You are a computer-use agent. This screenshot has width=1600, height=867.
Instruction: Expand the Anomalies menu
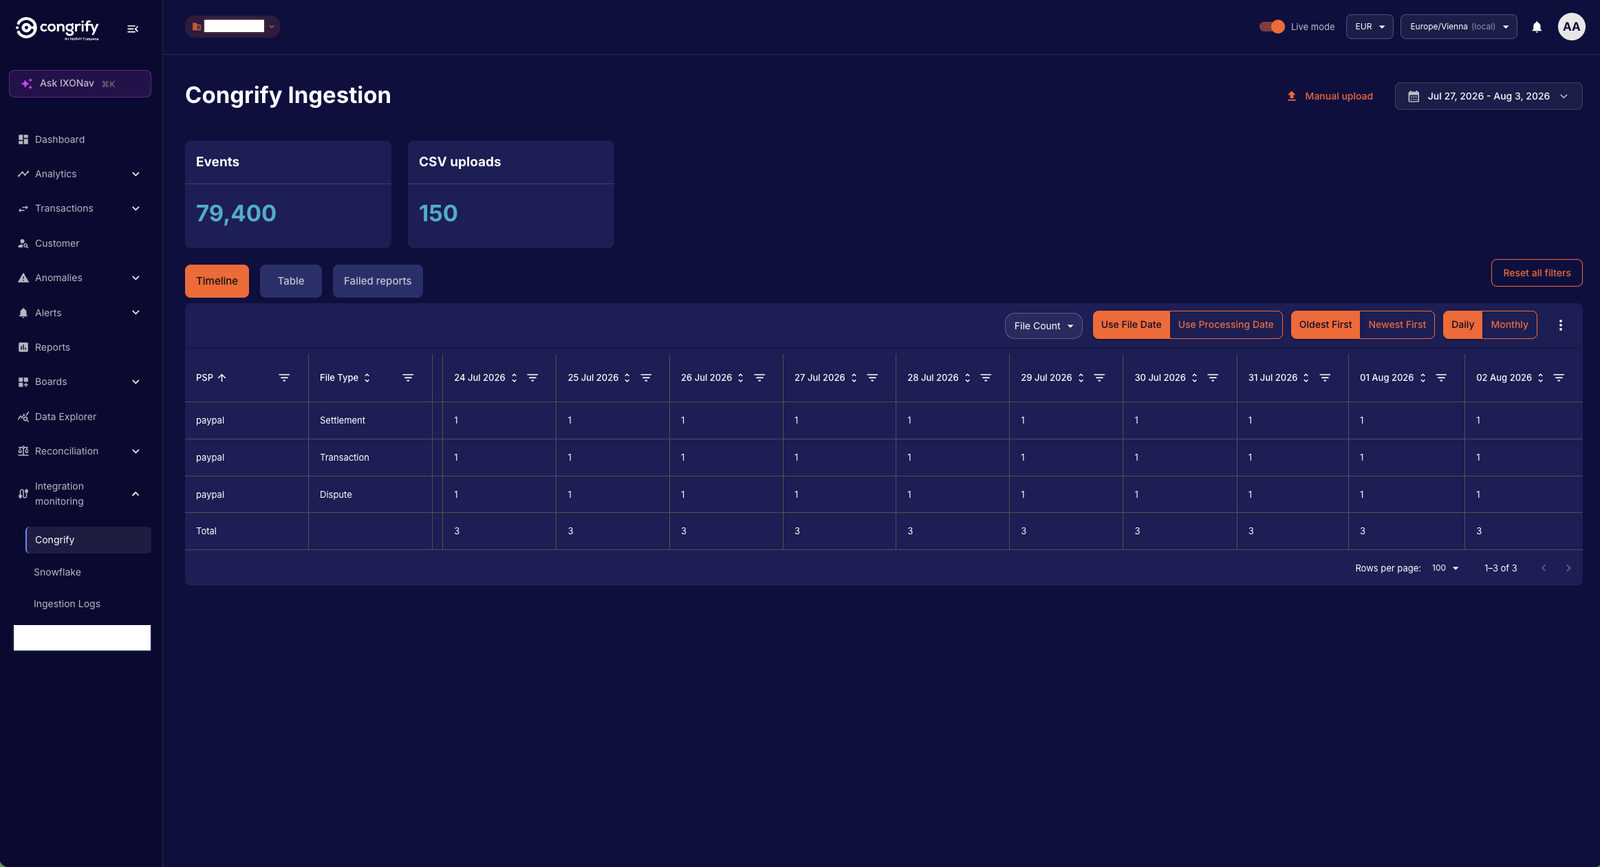pyautogui.click(x=80, y=278)
